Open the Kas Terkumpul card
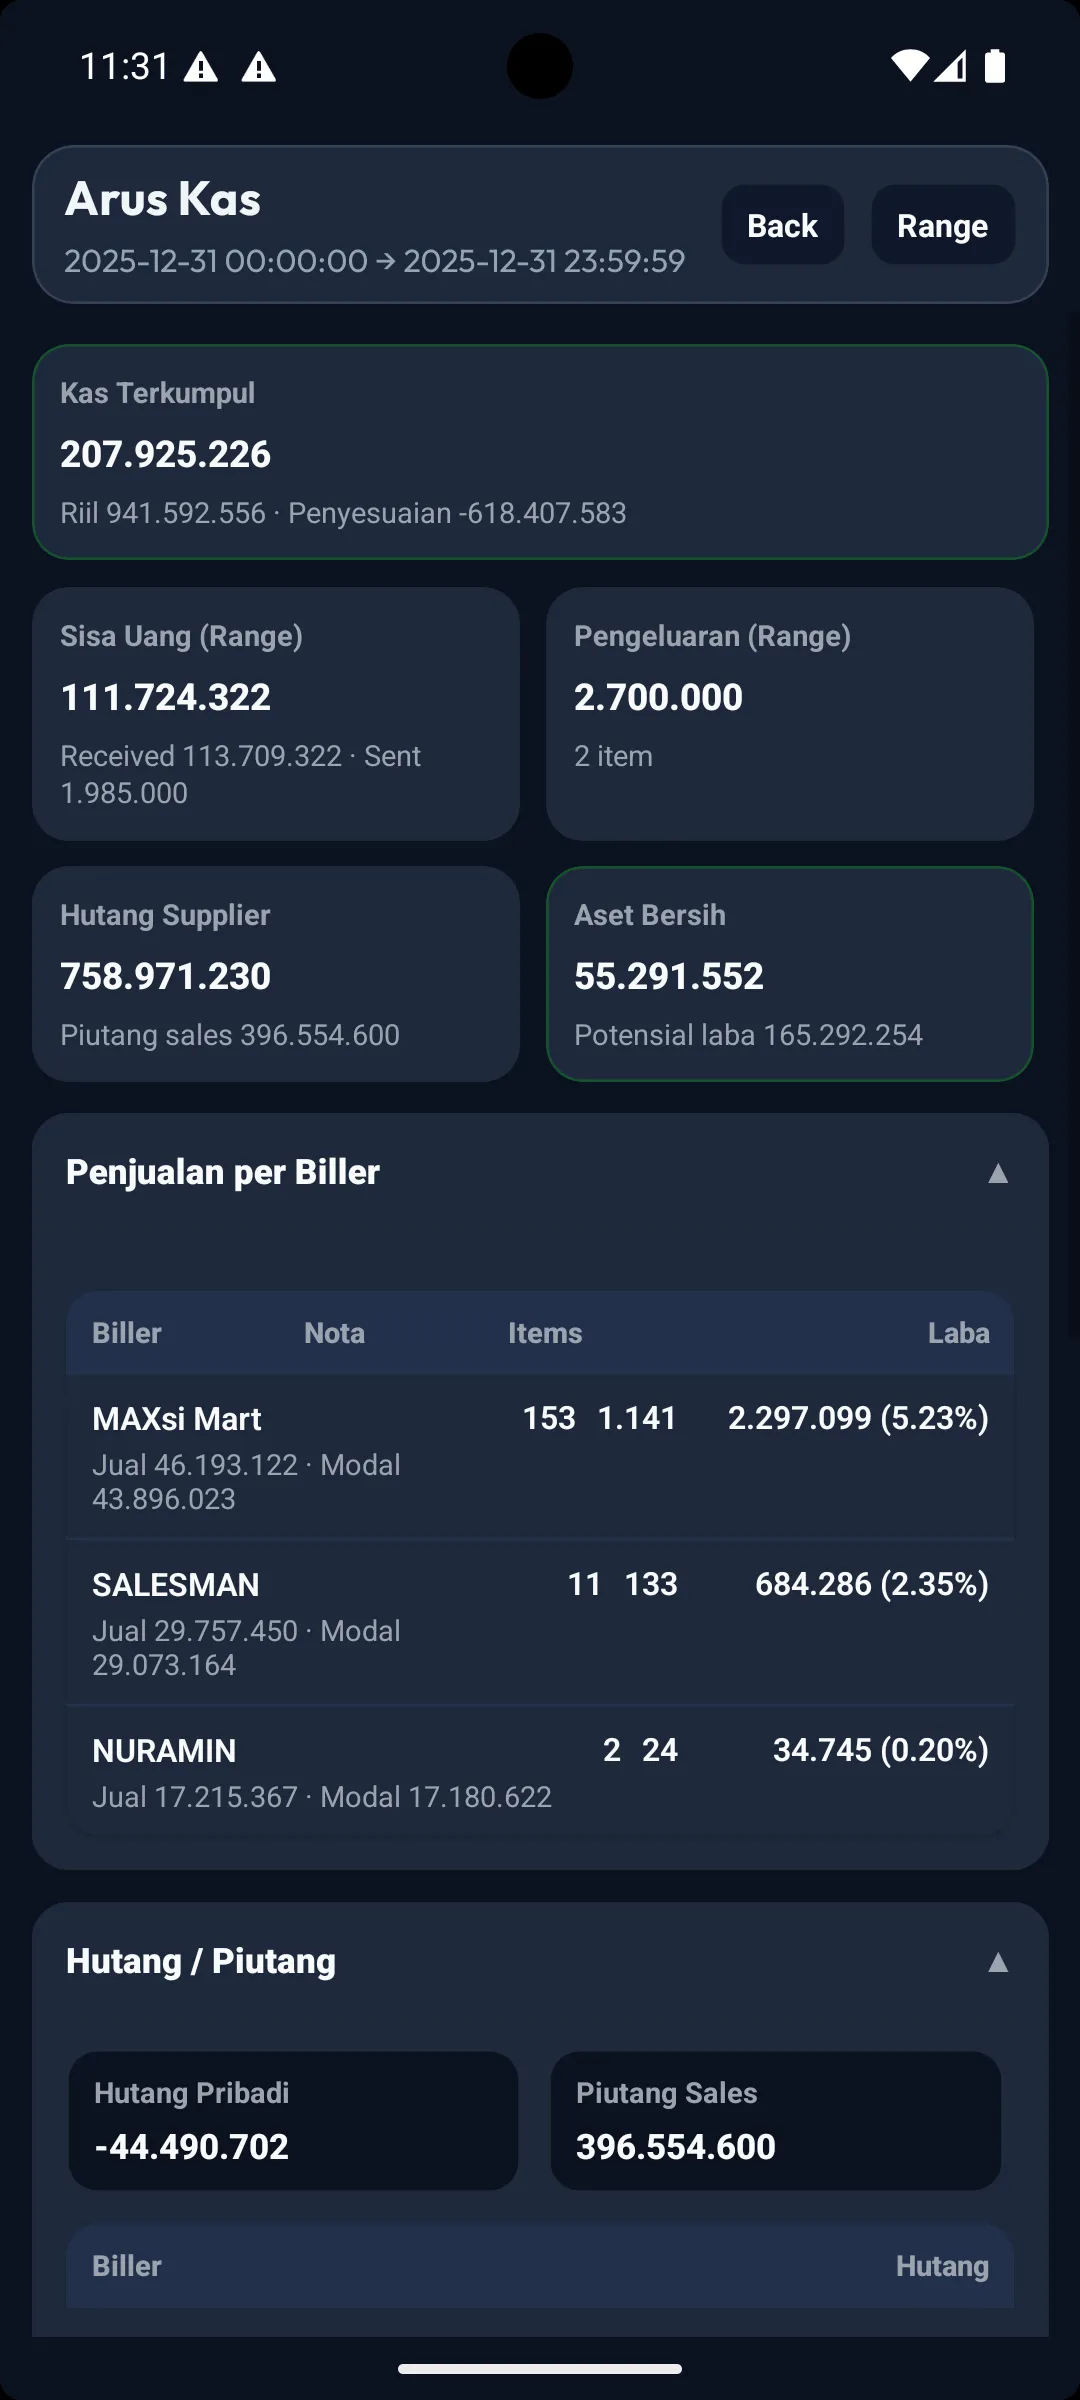1080x2400 pixels. pyautogui.click(x=540, y=452)
